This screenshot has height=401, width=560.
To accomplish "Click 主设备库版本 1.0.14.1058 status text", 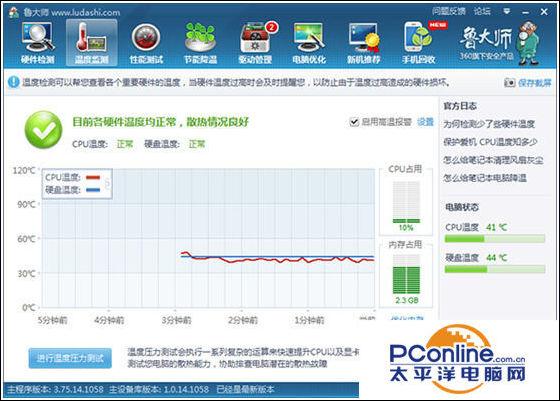I will [159, 389].
